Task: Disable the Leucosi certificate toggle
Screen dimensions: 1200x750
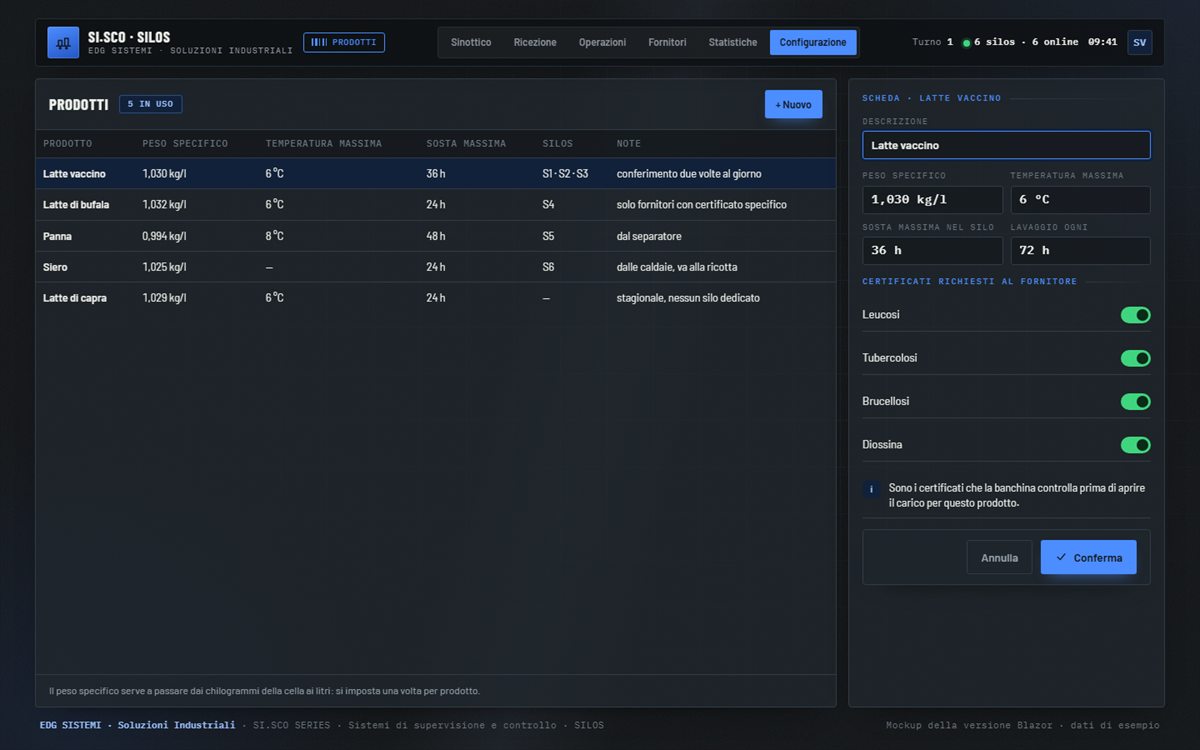Action: coord(1135,315)
